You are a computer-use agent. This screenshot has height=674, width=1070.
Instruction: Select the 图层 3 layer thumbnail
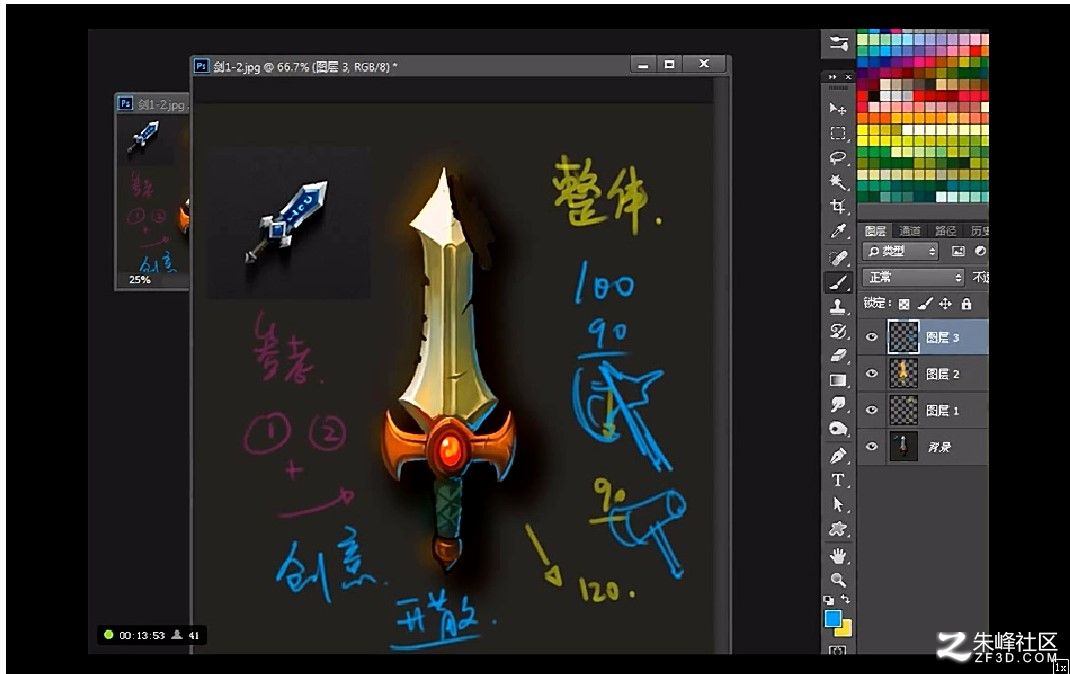tap(903, 337)
